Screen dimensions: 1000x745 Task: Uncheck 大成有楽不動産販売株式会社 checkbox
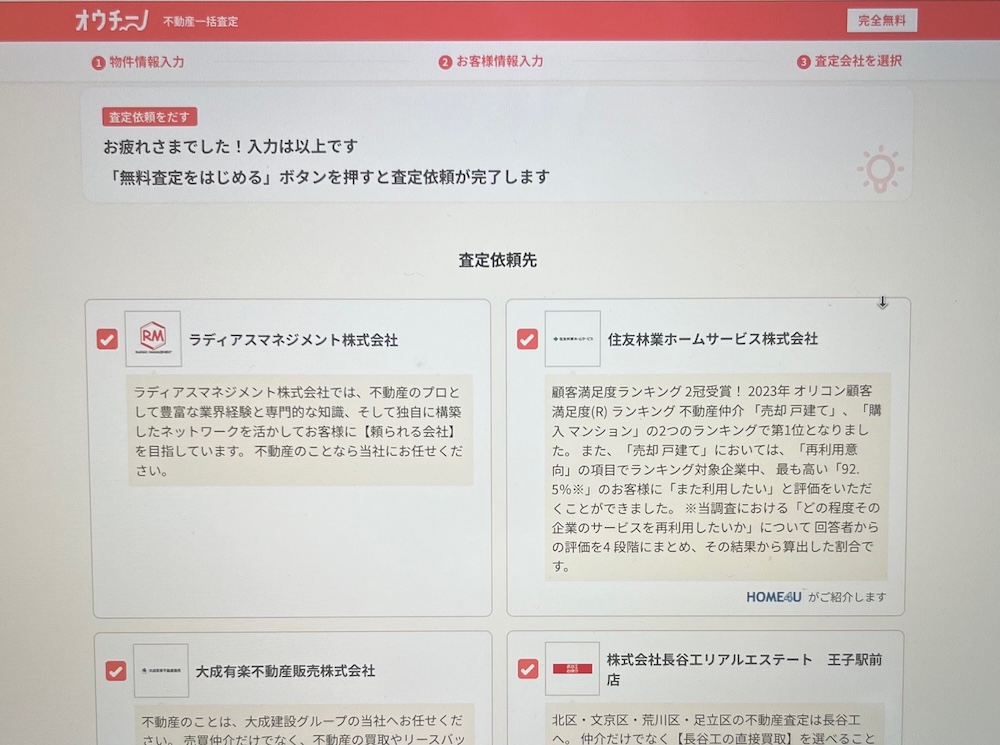[x=115, y=670]
